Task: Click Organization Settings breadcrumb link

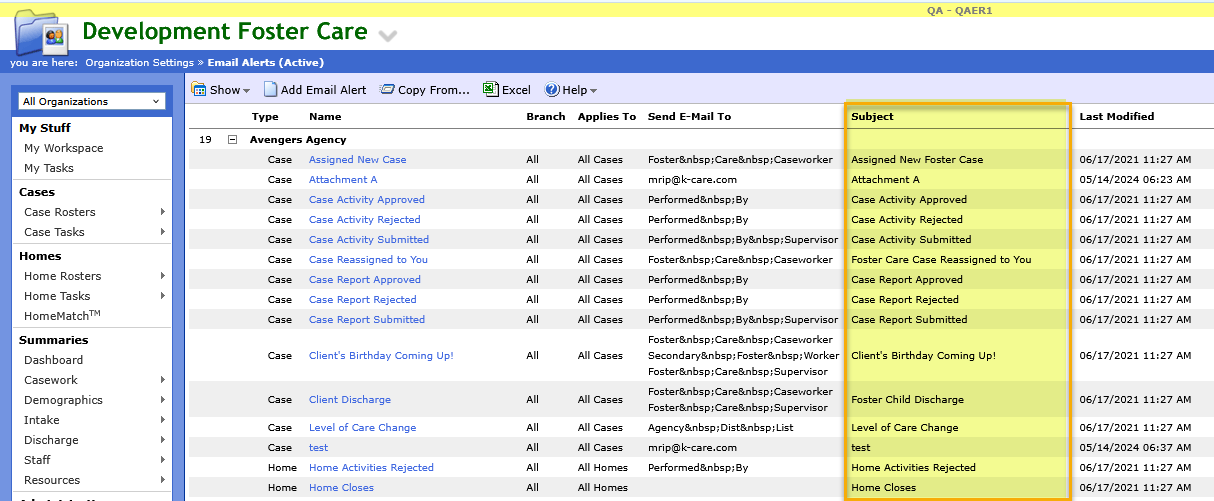Action: (x=140, y=62)
